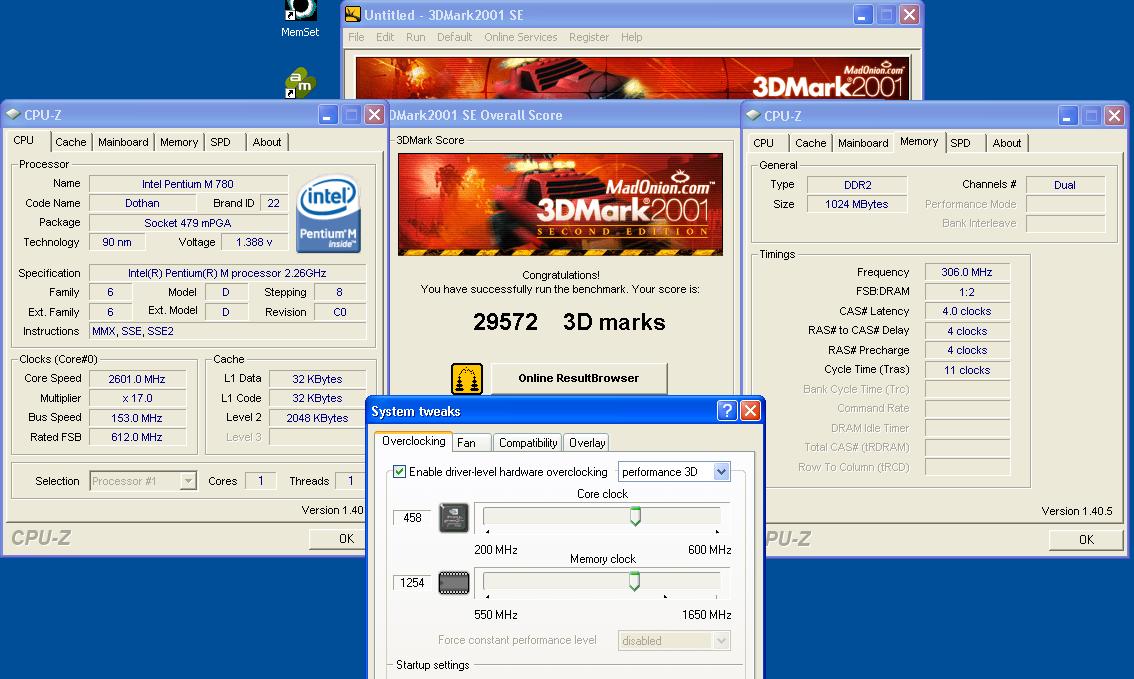Click the memory chip icon by Memory clock
Image resolution: width=1134 pixels, height=679 pixels.
pos(453,583)
